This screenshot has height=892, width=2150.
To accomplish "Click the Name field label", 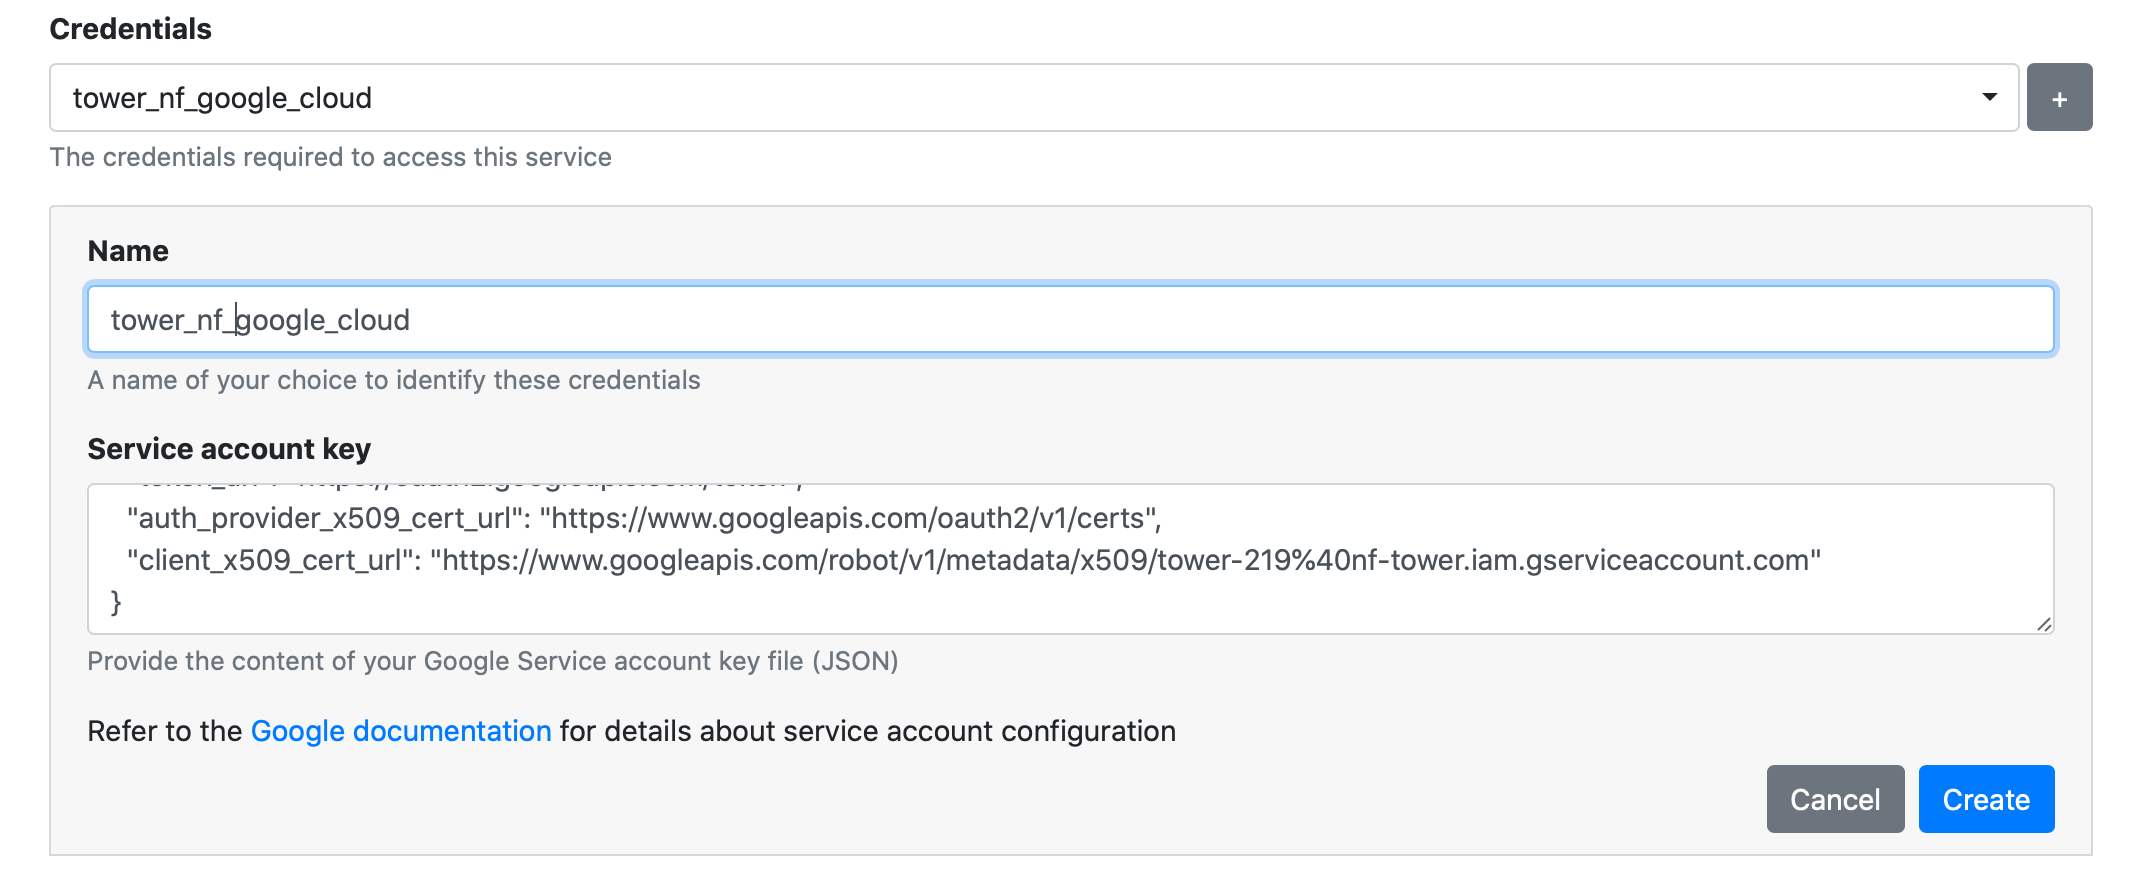I will (x=128, y=251).
